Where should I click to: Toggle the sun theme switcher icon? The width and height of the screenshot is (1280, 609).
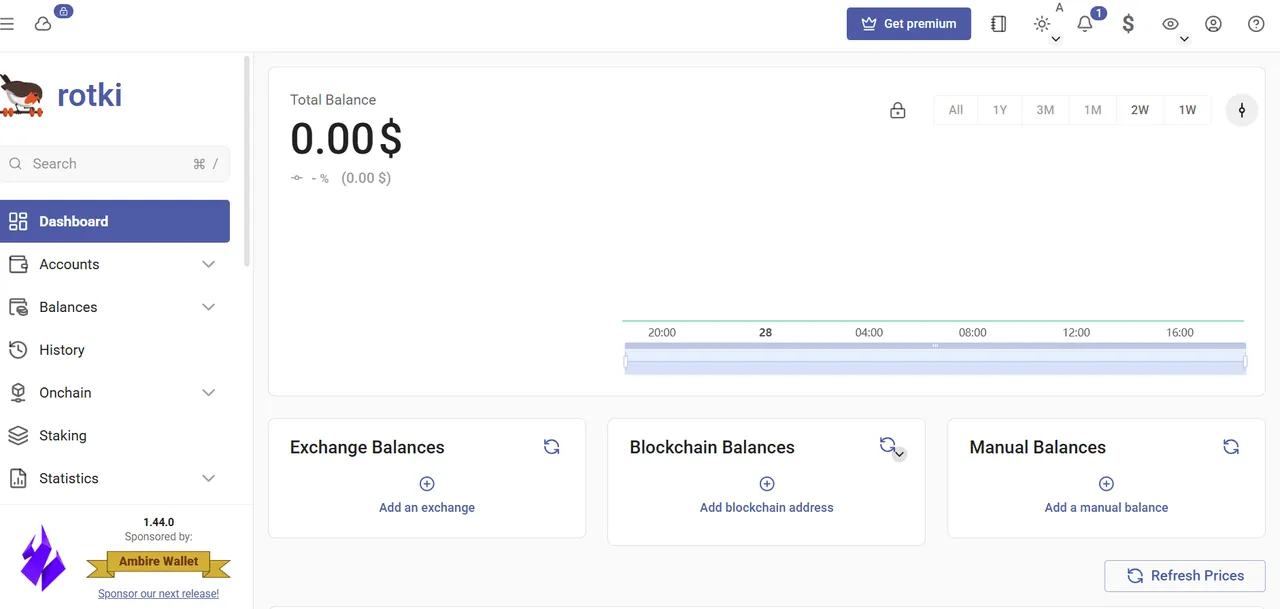click(1042, 24)
